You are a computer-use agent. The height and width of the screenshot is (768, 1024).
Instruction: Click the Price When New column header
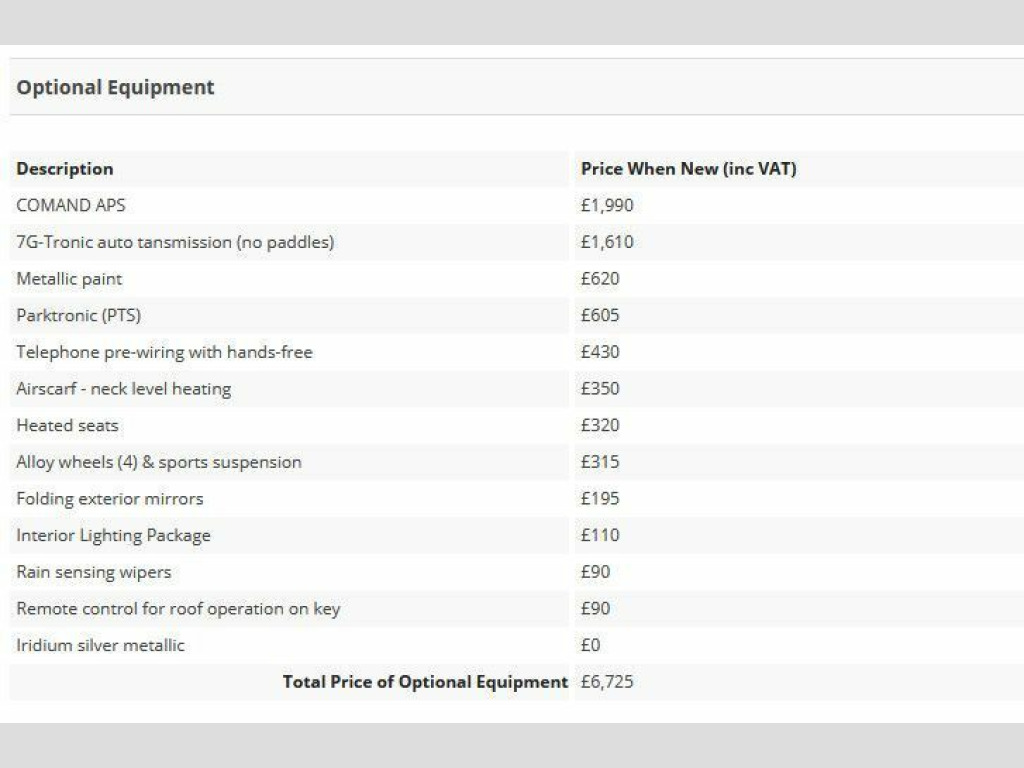[x=688, y=169]
